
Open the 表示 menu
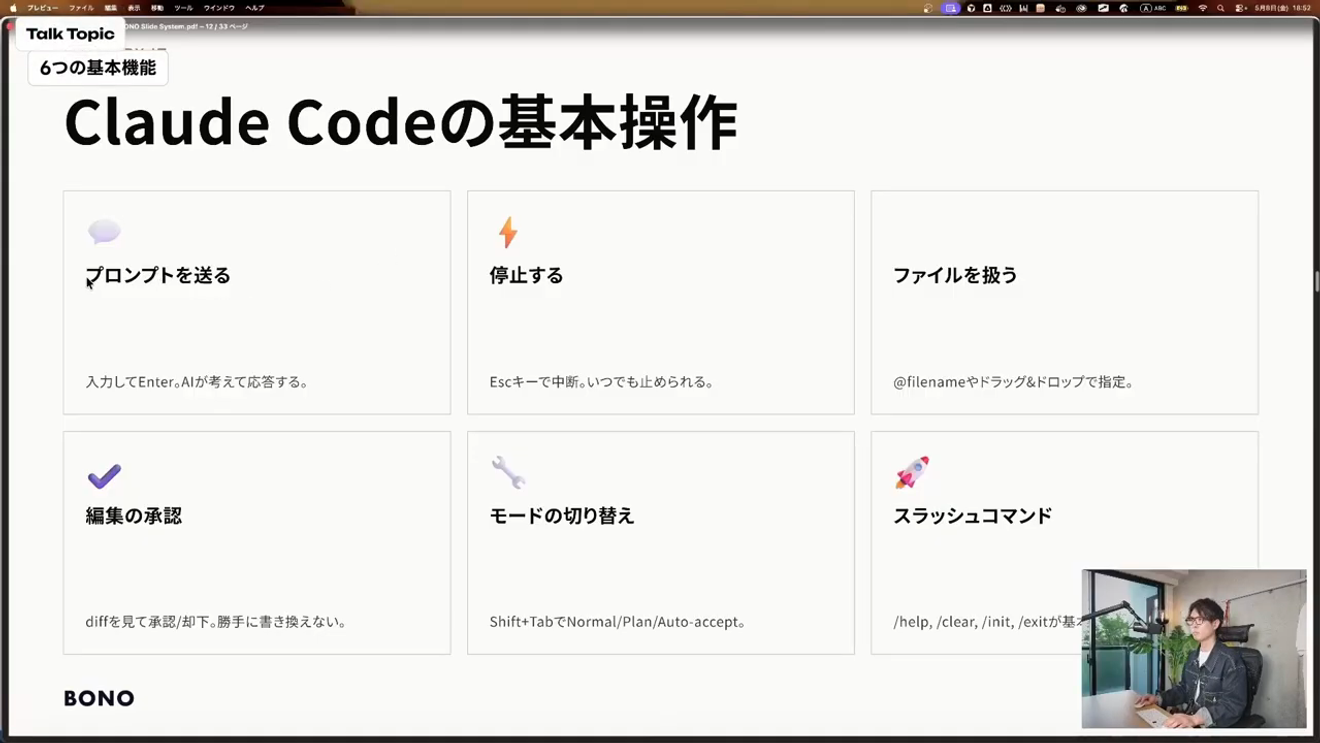[134, 8]
